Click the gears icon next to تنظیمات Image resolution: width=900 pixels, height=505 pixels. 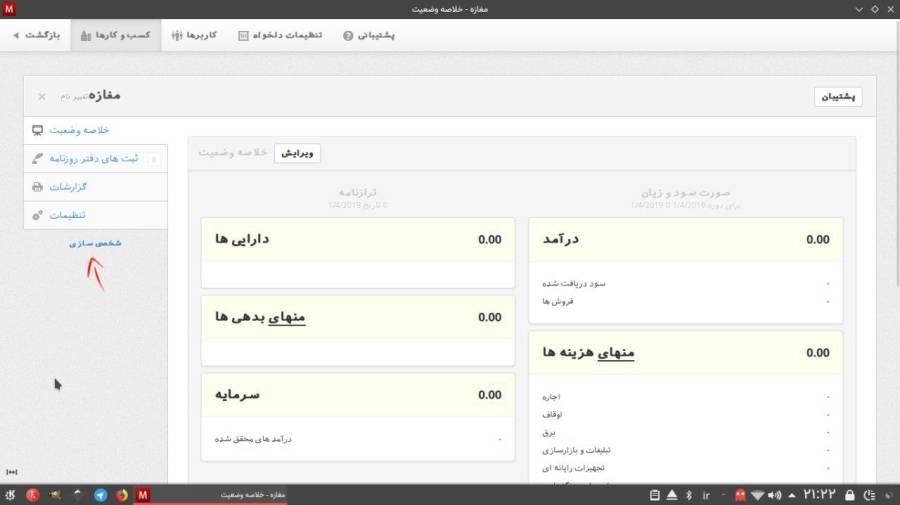tap(38, 215)
